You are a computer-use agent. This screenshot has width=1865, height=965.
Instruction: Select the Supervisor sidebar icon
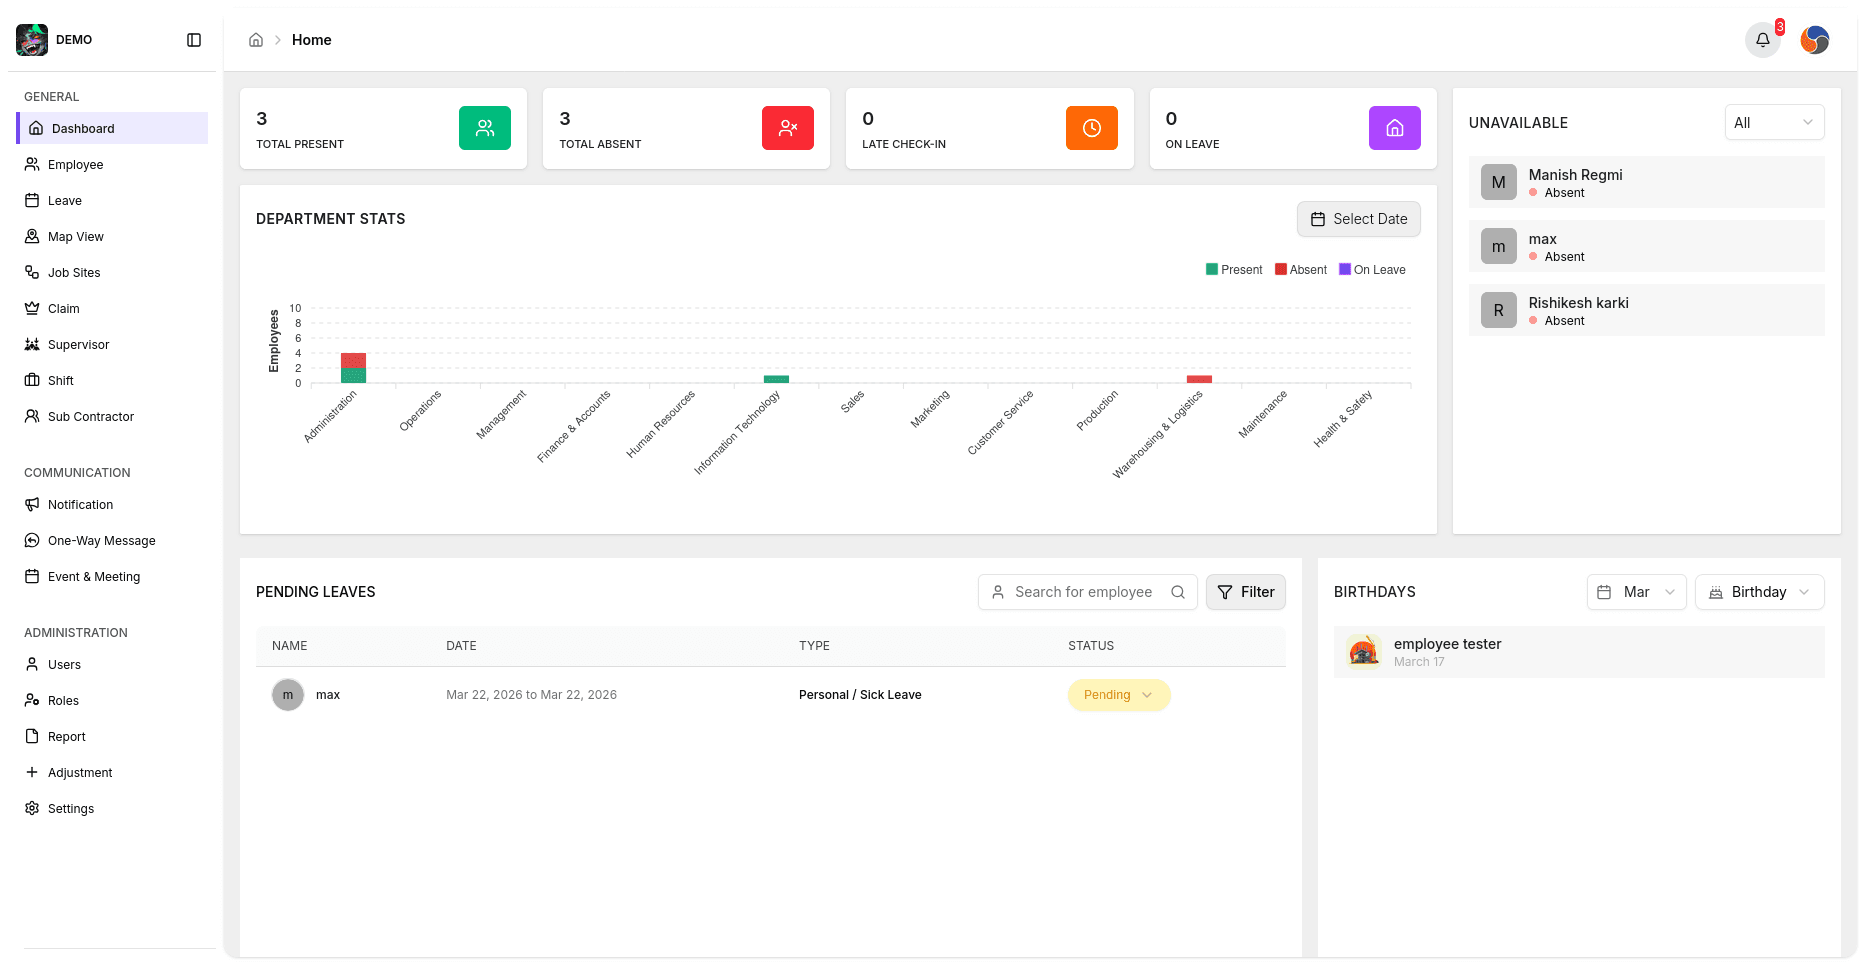coord(32,344)
